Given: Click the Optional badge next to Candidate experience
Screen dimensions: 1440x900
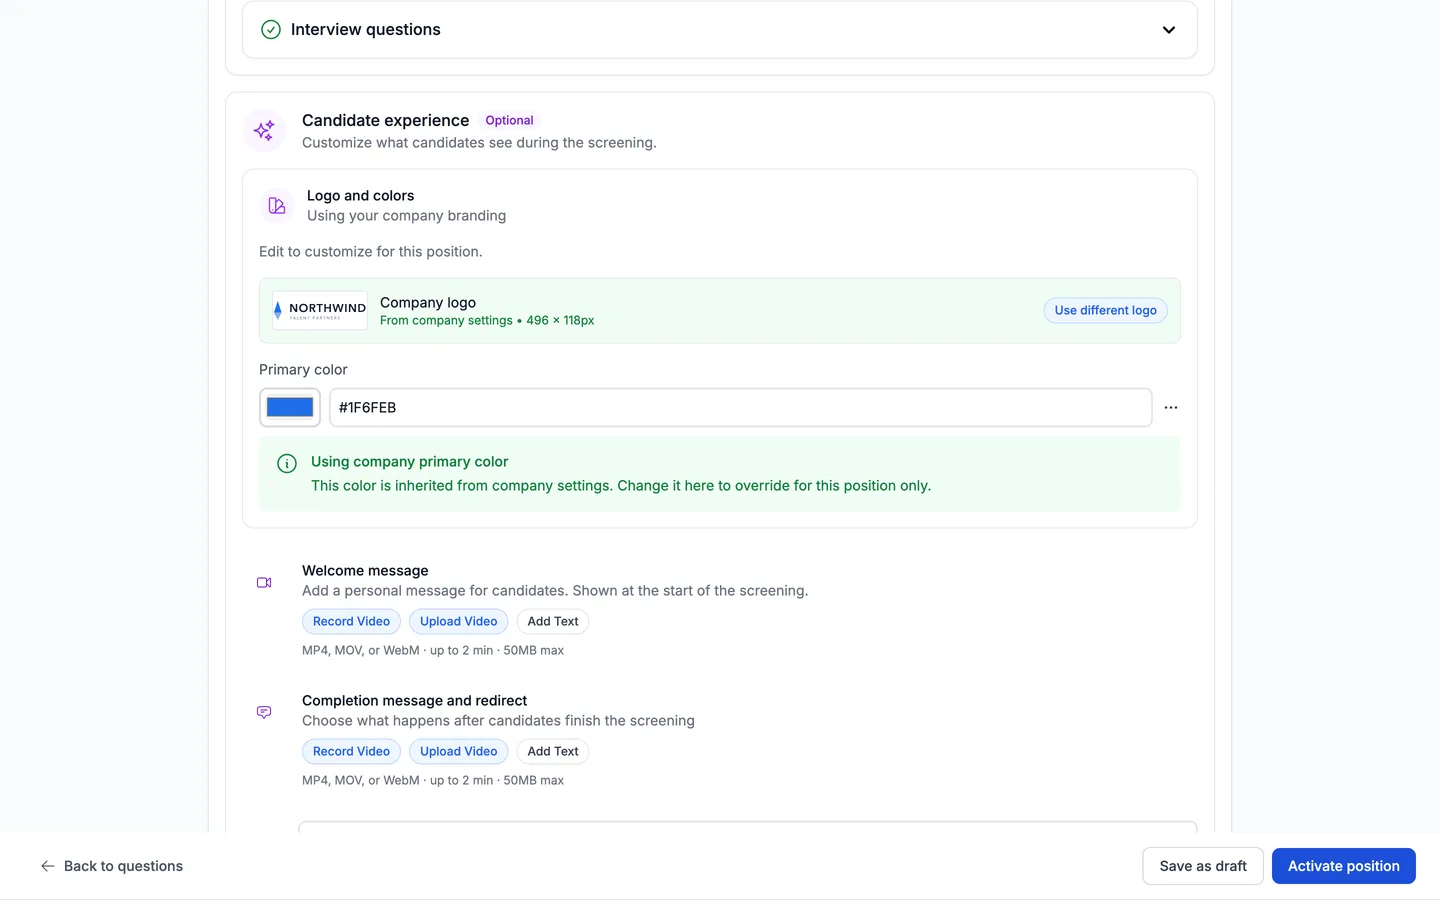Looking at the screenshot, I should click(509, 120).
